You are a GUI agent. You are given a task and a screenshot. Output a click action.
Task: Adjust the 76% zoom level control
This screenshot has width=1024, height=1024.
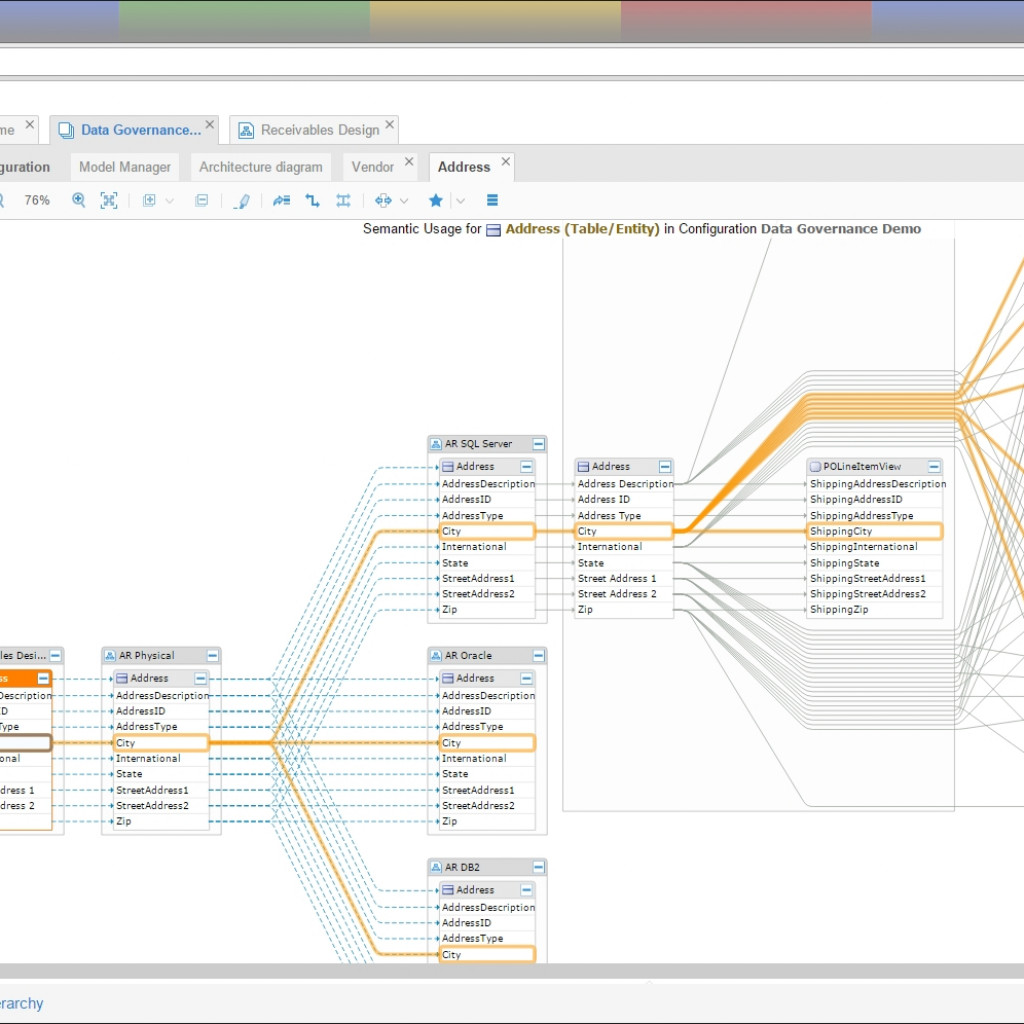point(37,200)
